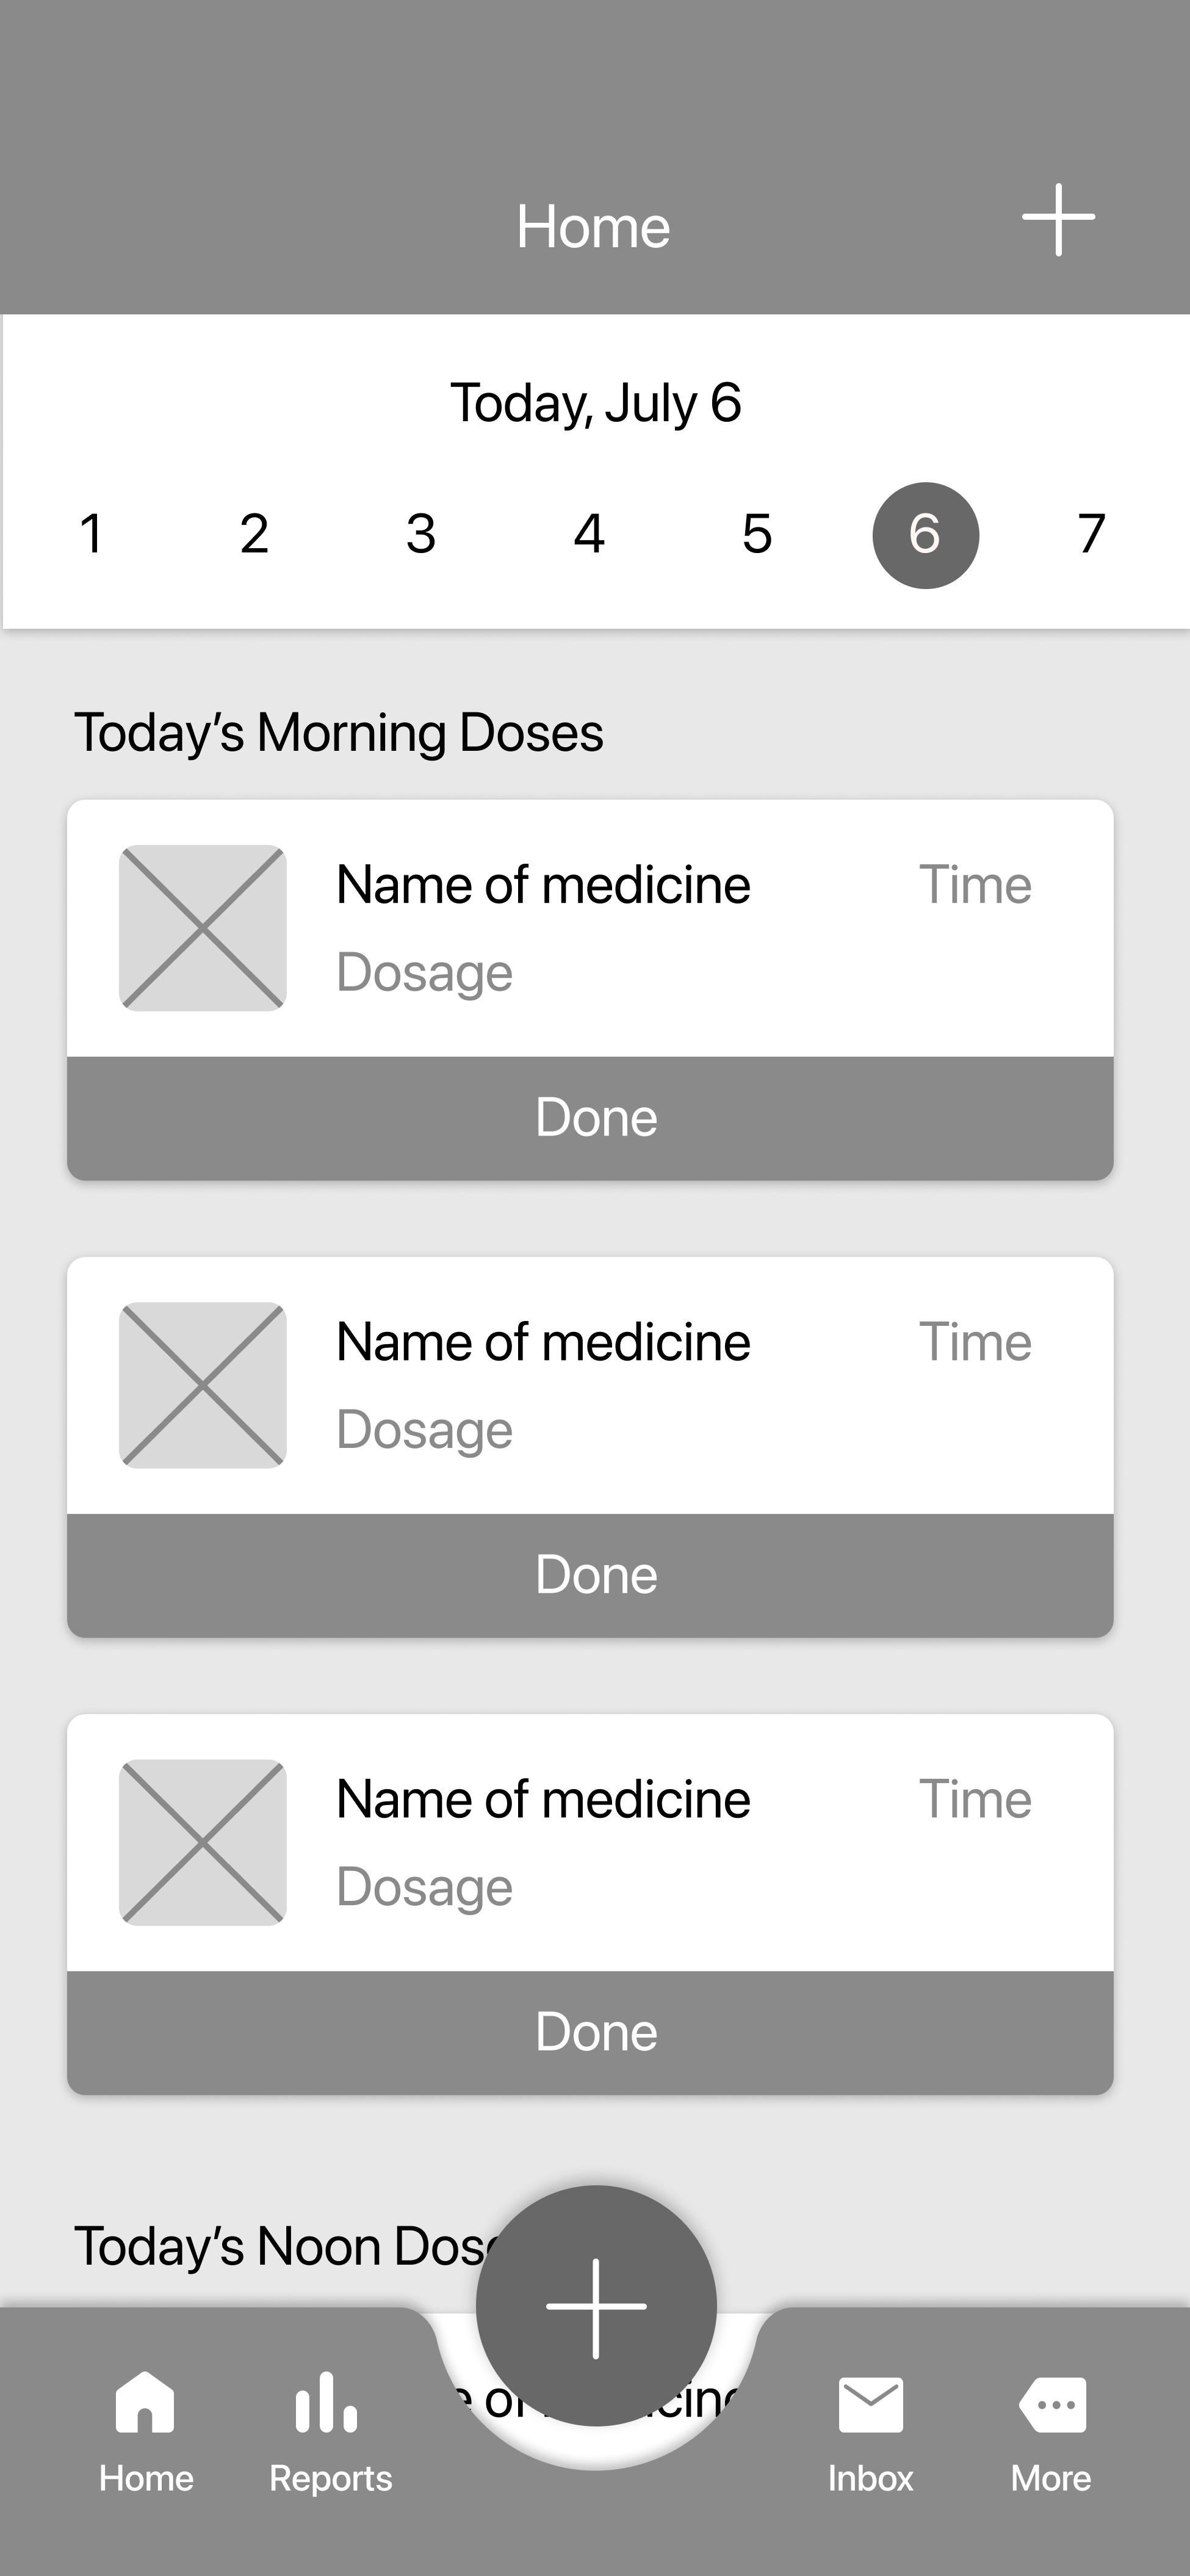Select day 6 in the date strip
This screenshot has width=1190, height=2576.
(925, 535)
